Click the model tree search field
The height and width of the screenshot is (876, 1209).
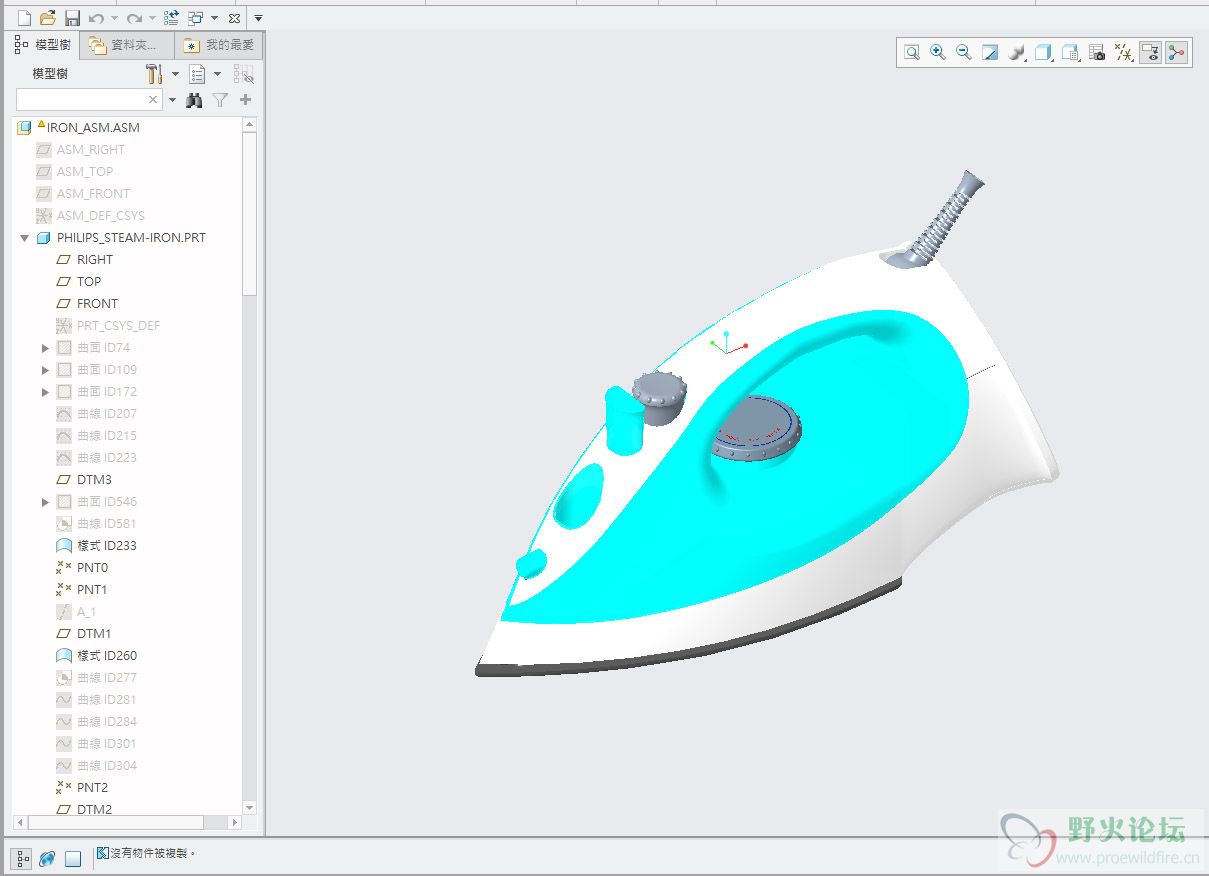click(x=80, y=100)
